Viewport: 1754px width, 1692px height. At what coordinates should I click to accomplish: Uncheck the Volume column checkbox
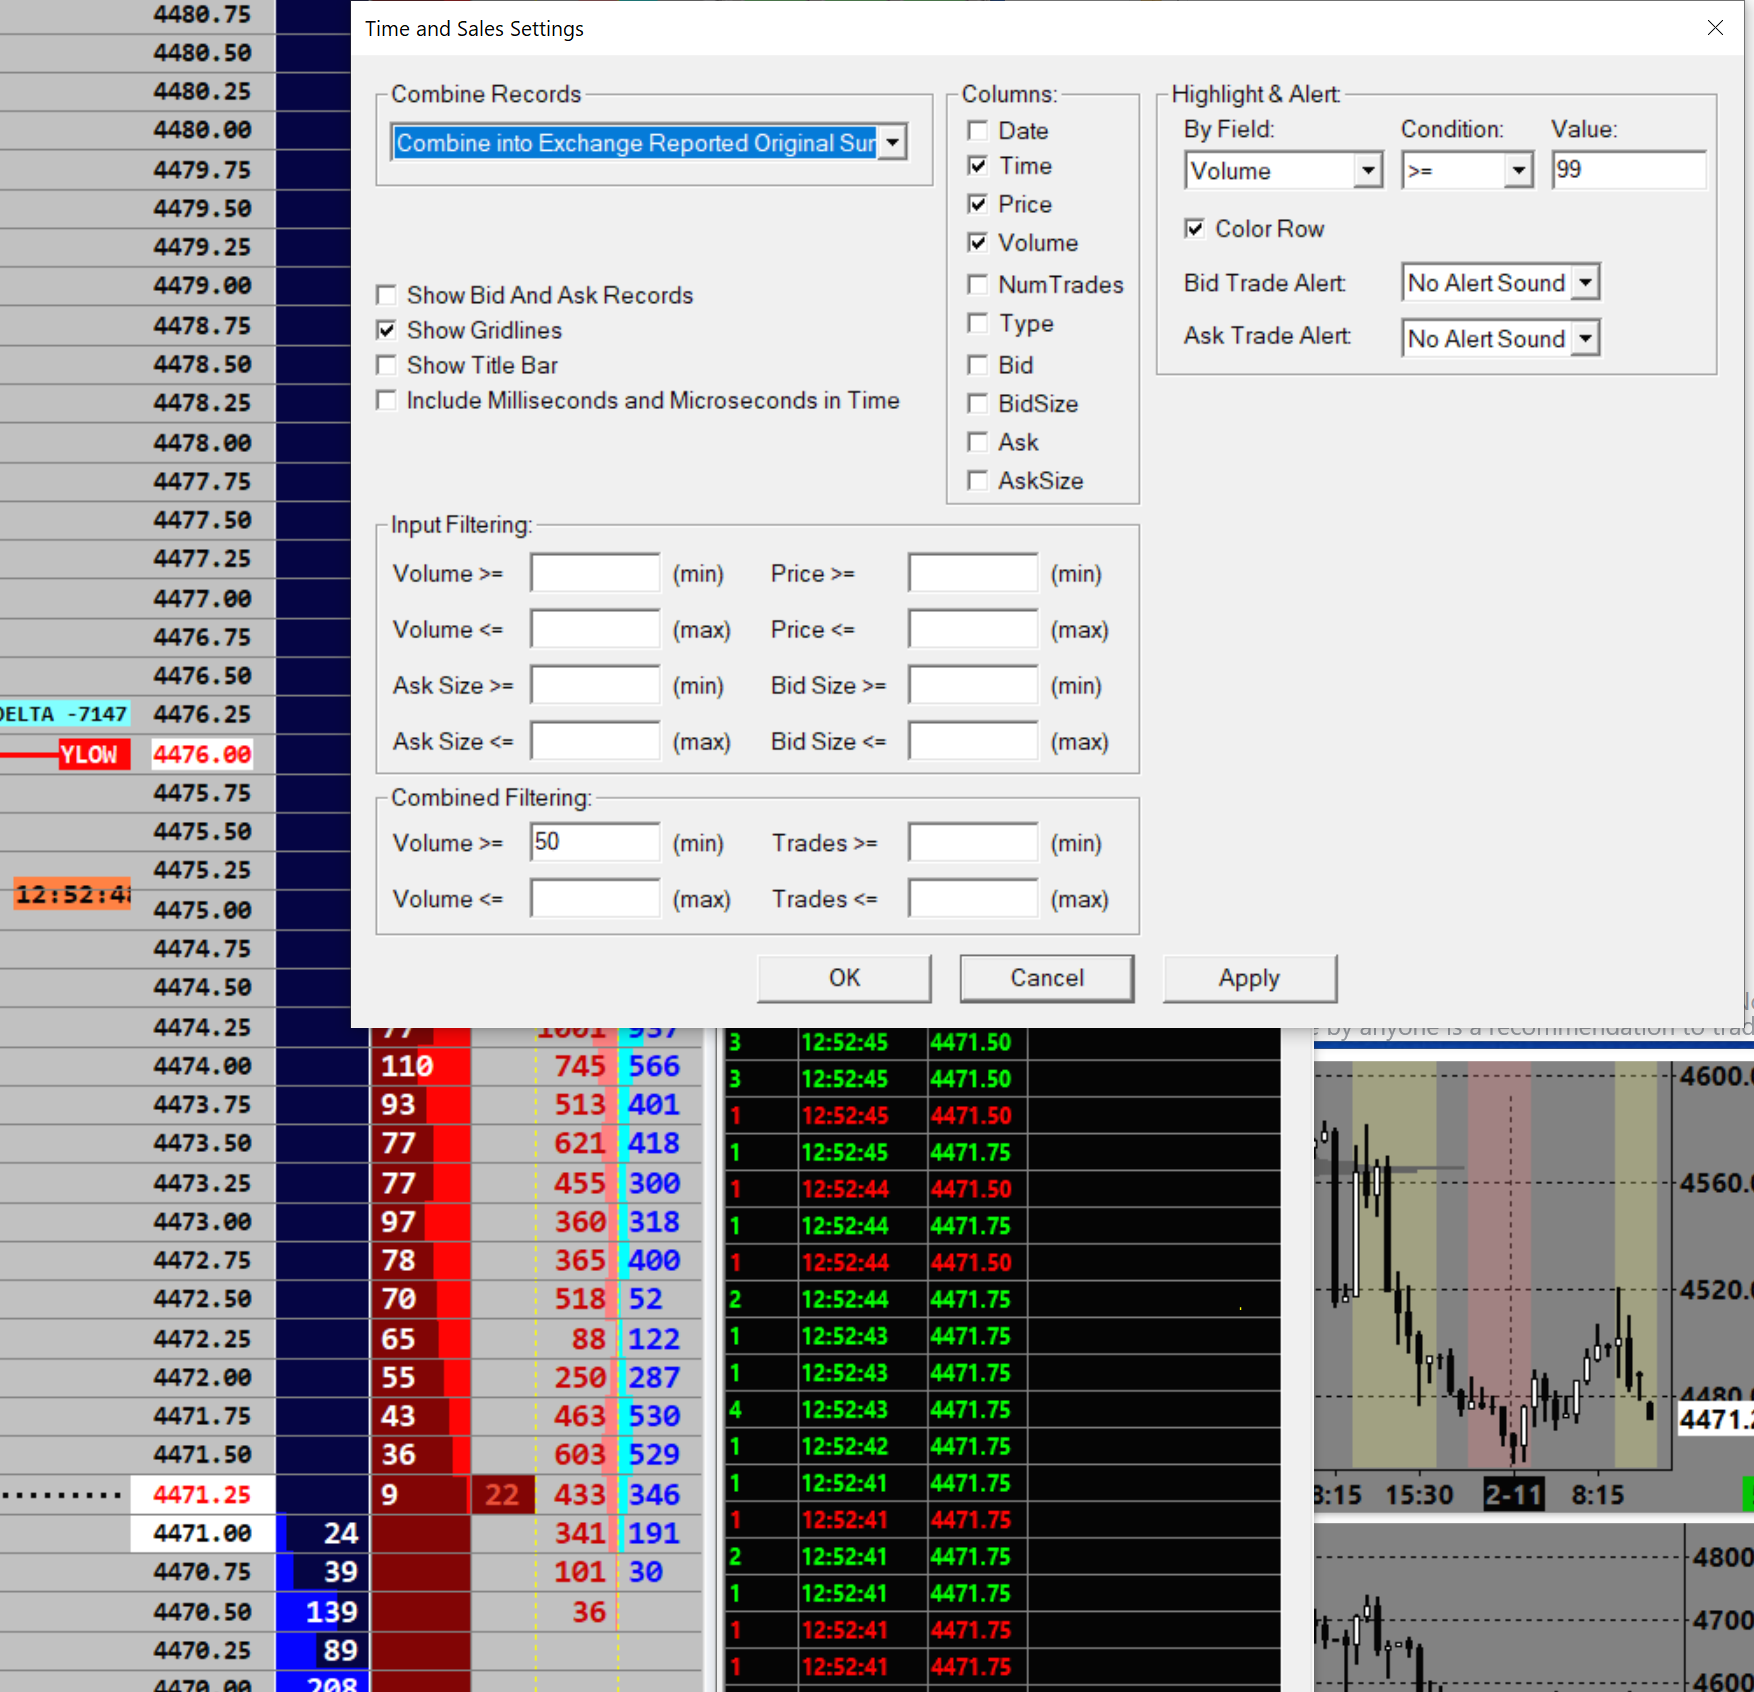978,243
